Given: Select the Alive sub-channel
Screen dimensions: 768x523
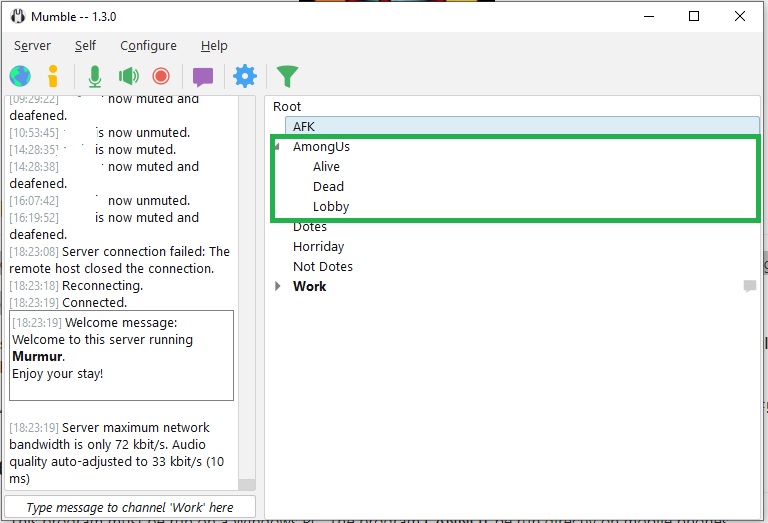Looking at the screenshot, I should point(326,166).
